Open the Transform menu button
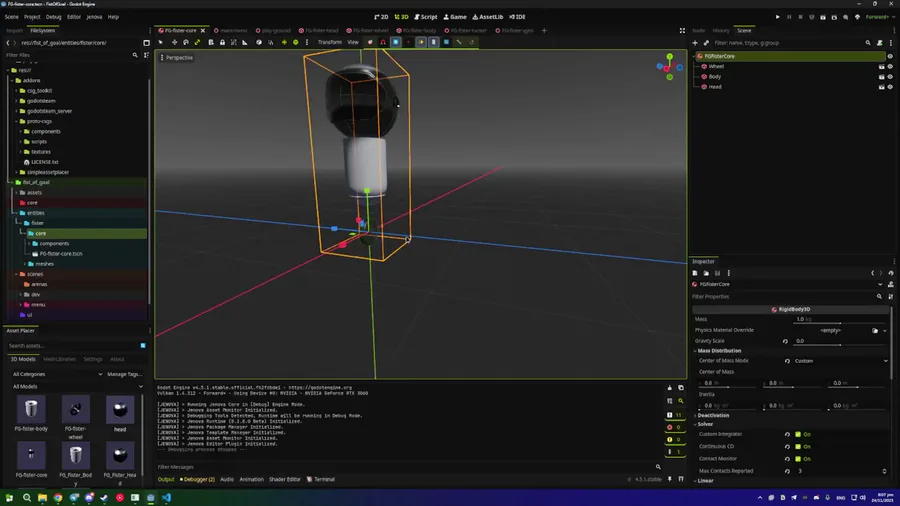The image size is (900, 506). click(x=329, y=42)
